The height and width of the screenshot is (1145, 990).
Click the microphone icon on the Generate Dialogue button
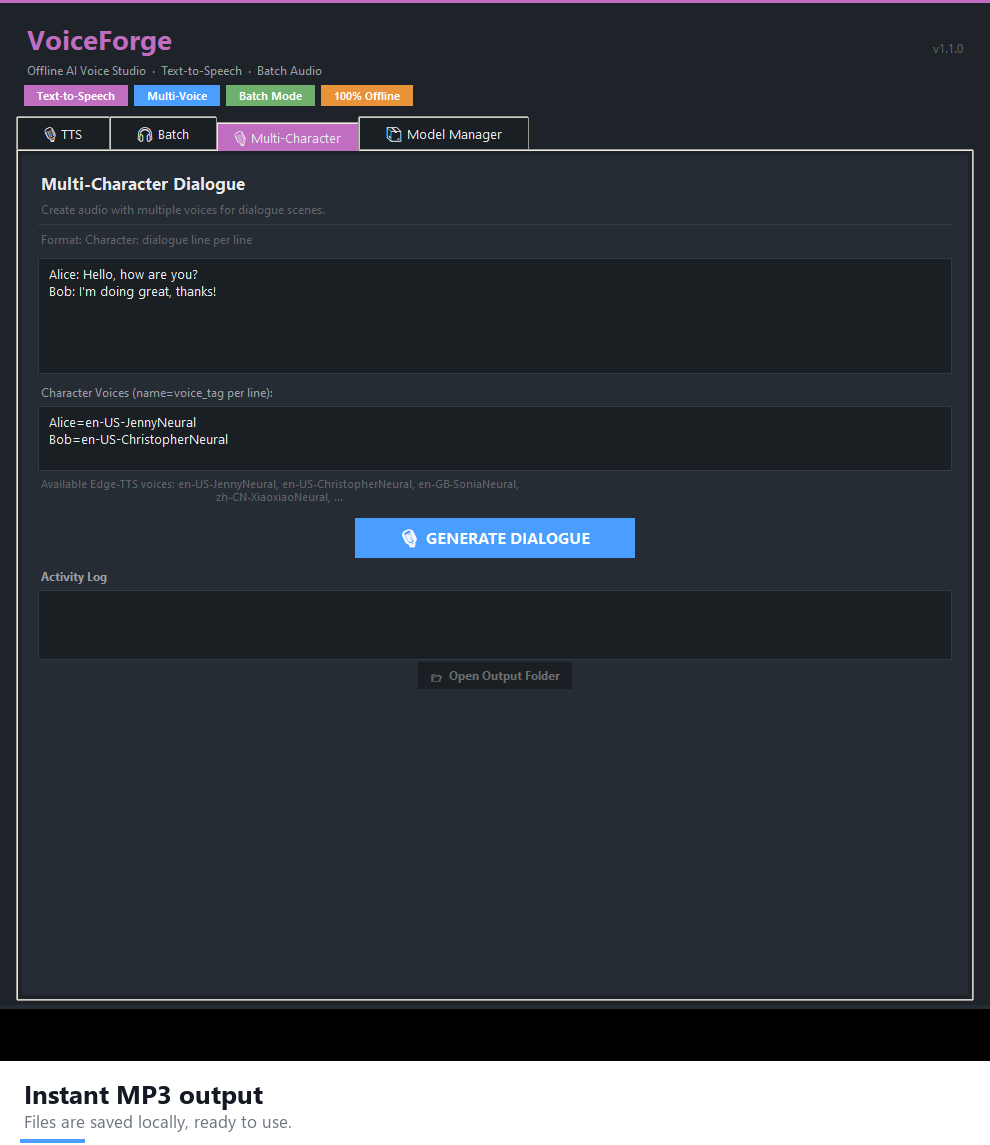[x=410, y=538]
